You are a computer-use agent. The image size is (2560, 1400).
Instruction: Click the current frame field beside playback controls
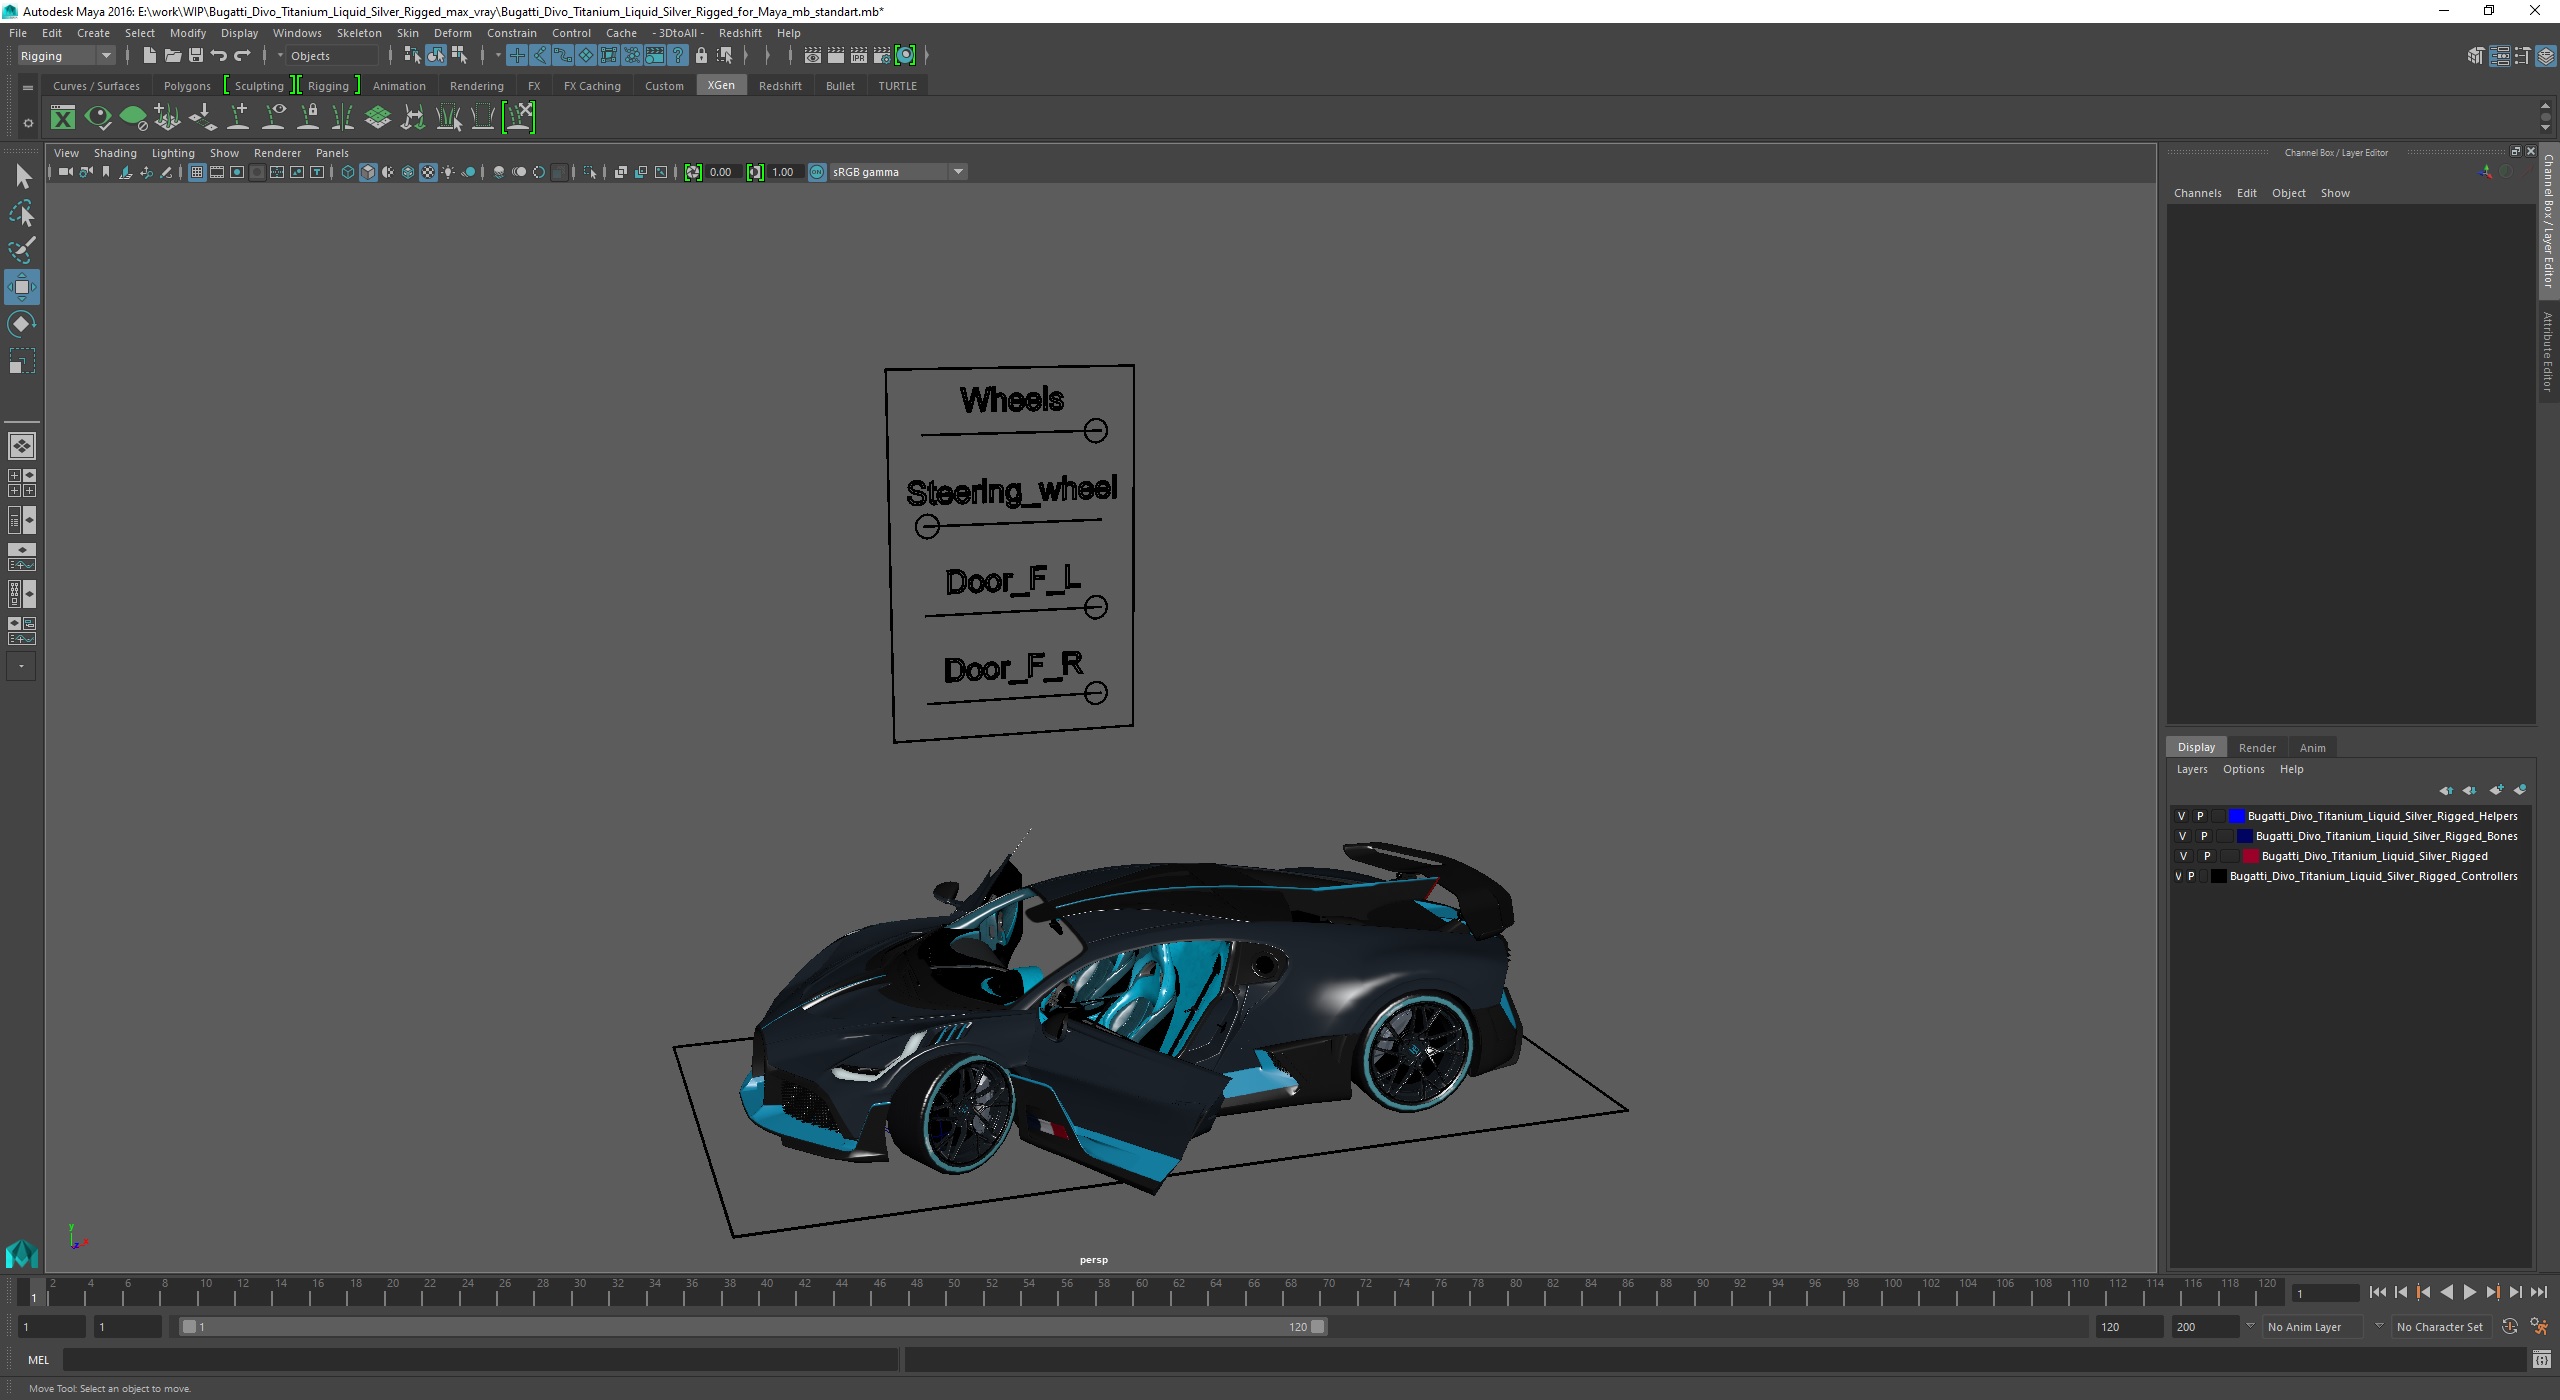pos(2325,1293)
